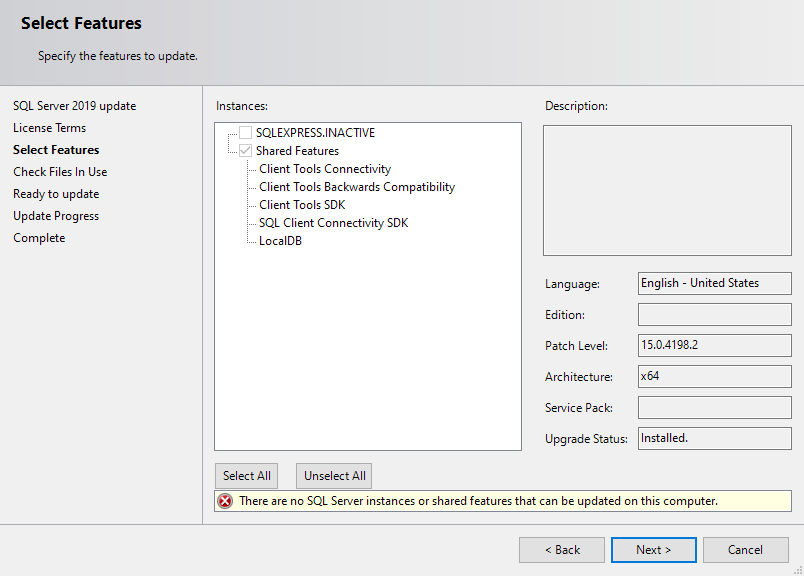Select Client Tools Backwards Compatibility
Viewport: 804px width, 576px height.
[x=355, y=186]
